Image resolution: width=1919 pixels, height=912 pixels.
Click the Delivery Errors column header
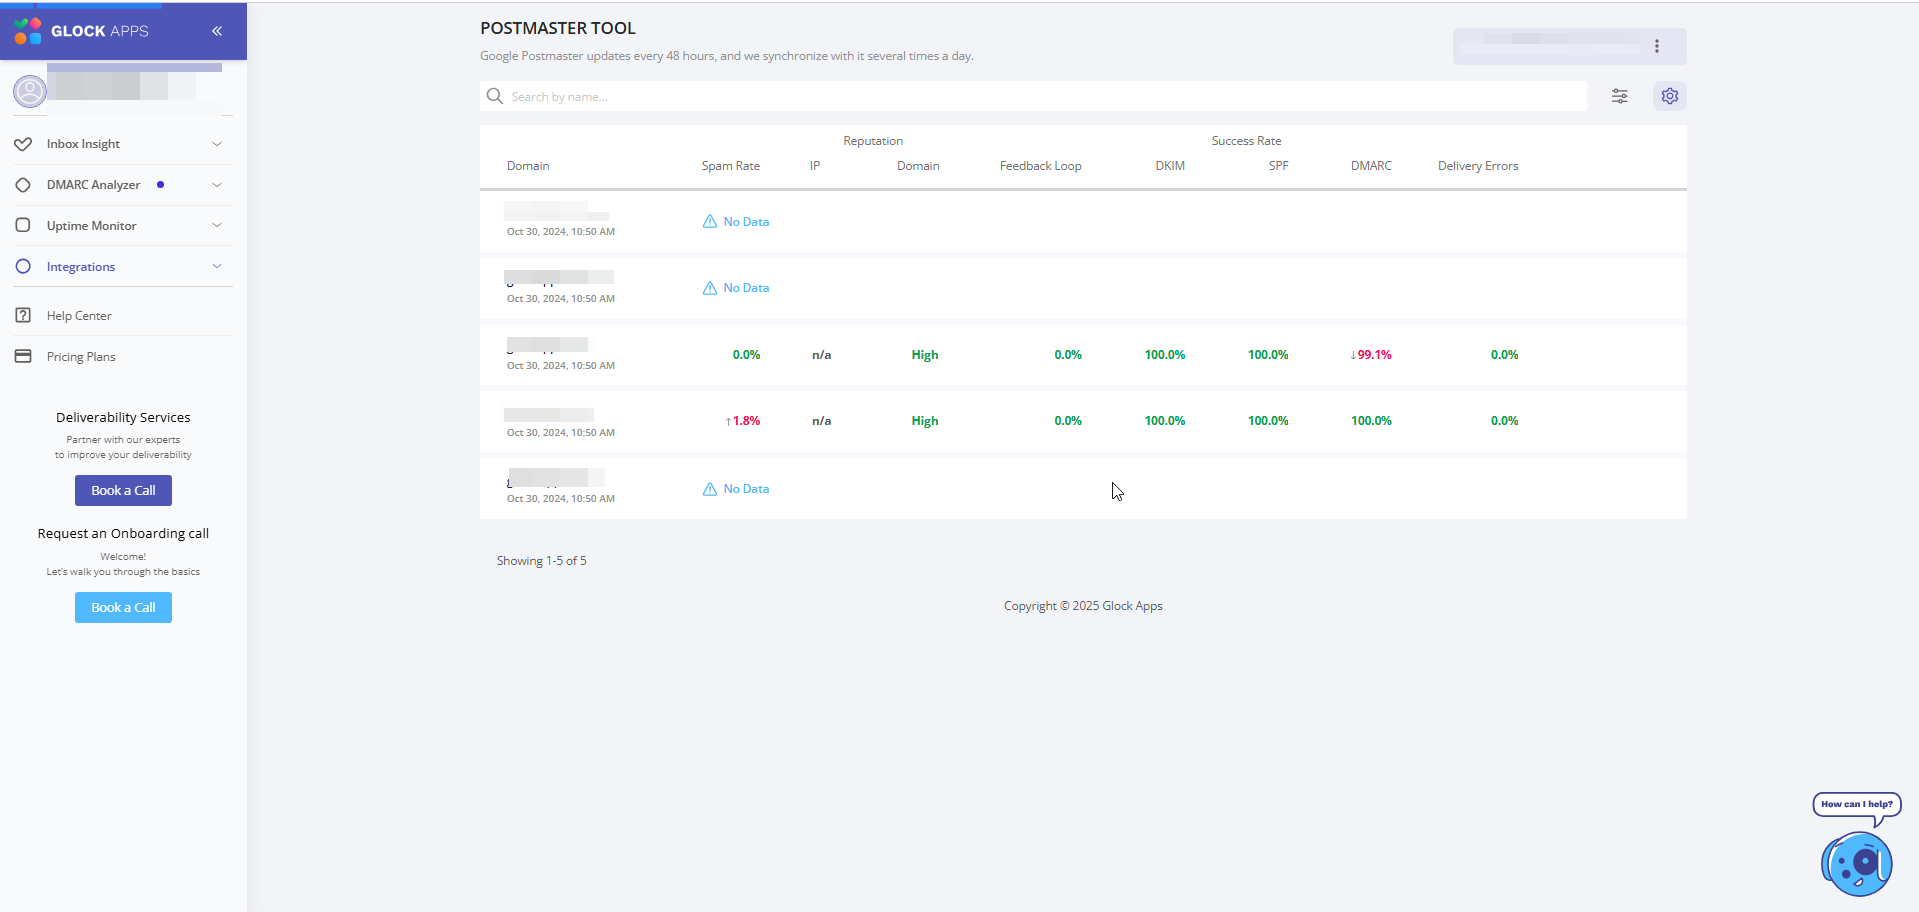(1478, 166)
